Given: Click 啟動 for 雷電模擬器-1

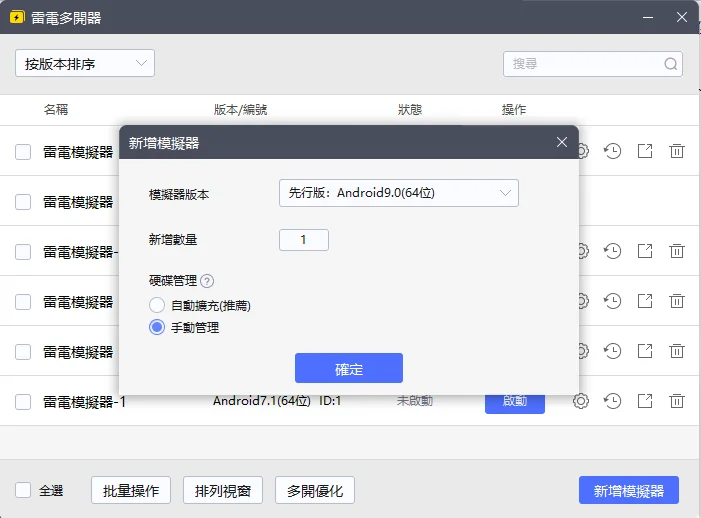Looking at the screenshot, I should 515,403.
